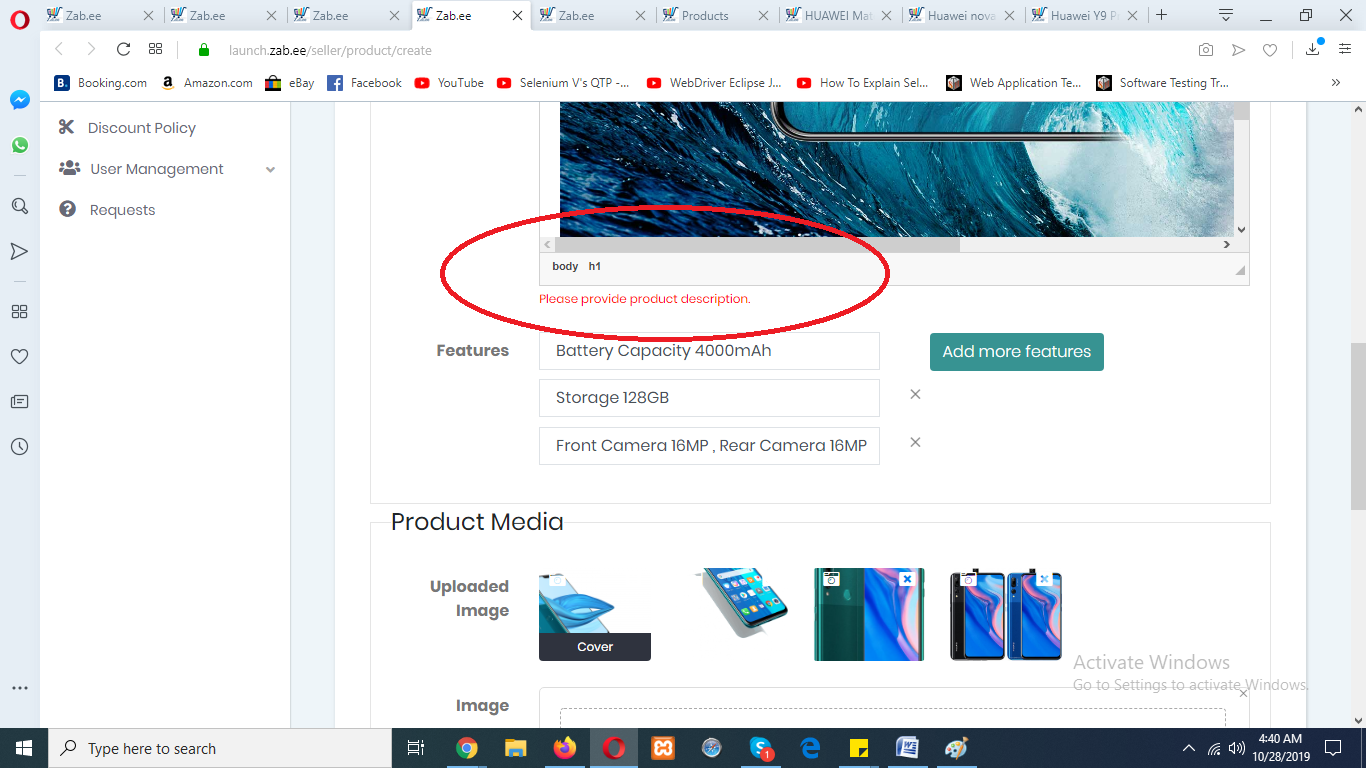Open Amazon.com bookmark

(206, 83)
